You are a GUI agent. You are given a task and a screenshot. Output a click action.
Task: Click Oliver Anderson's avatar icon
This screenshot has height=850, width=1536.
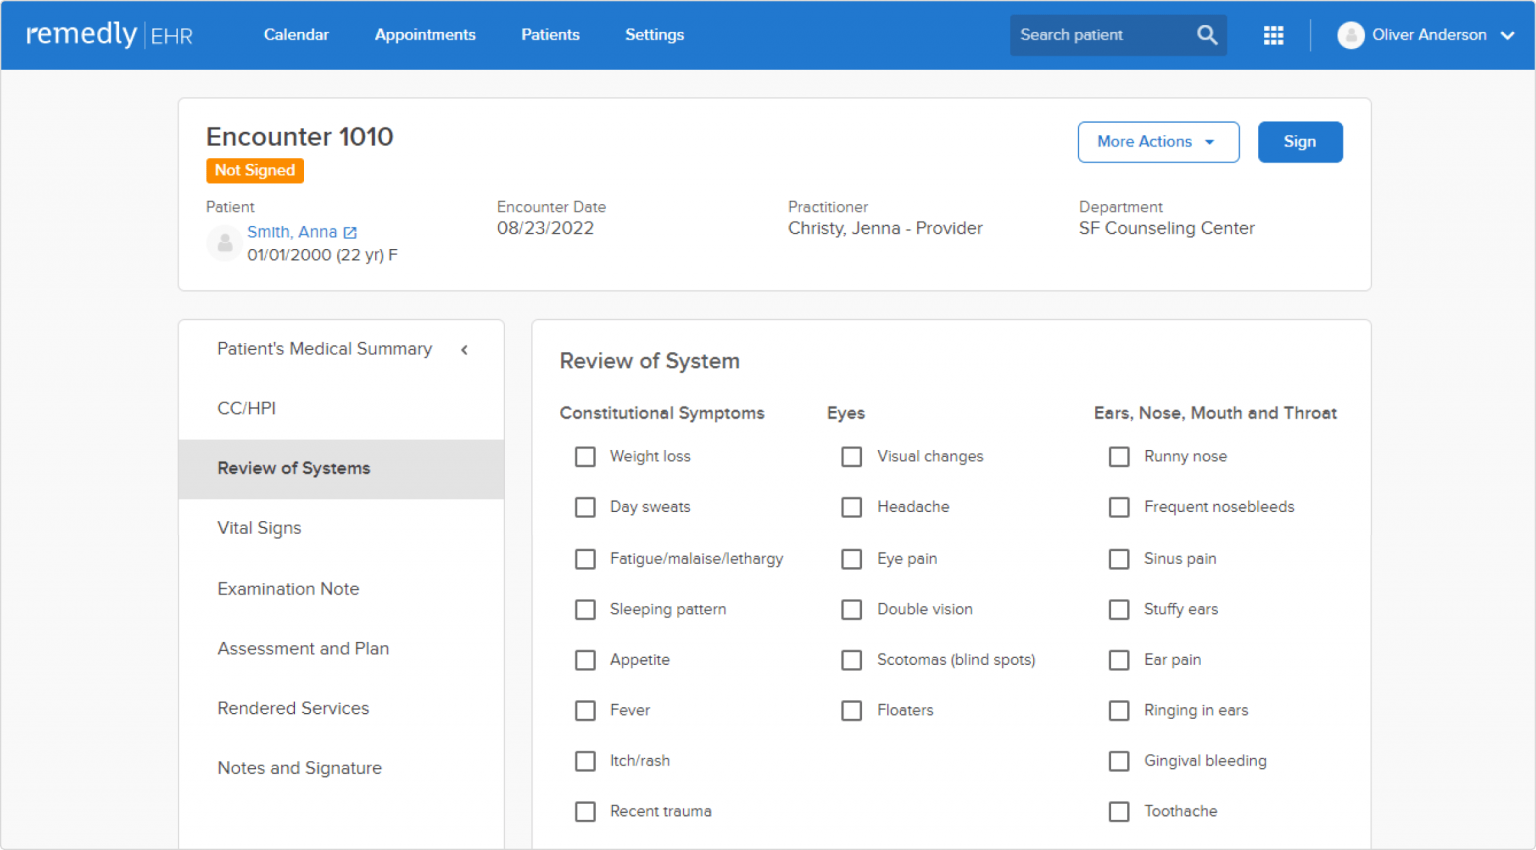[1350, 35]
